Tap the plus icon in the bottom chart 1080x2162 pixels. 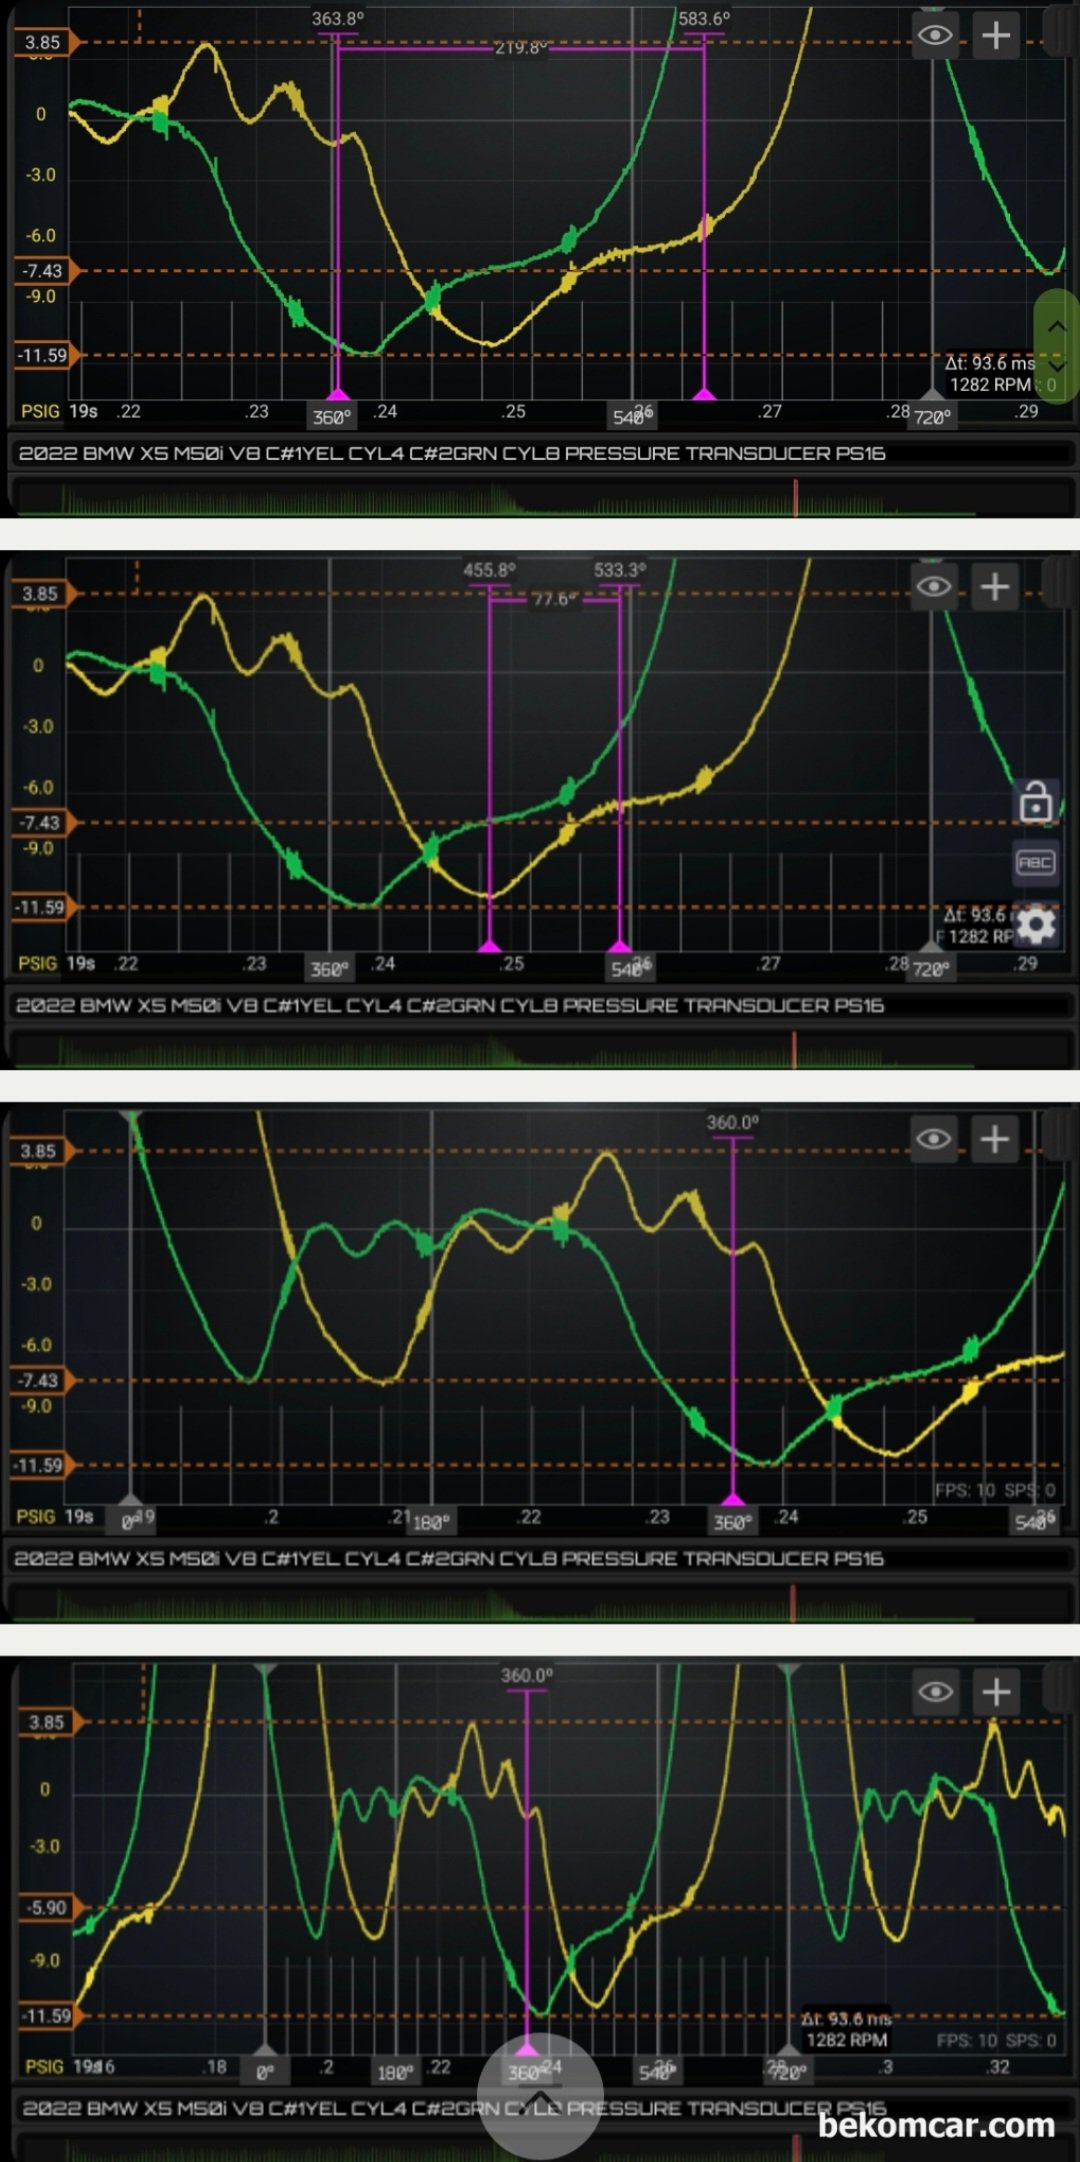pos(996,1692)
